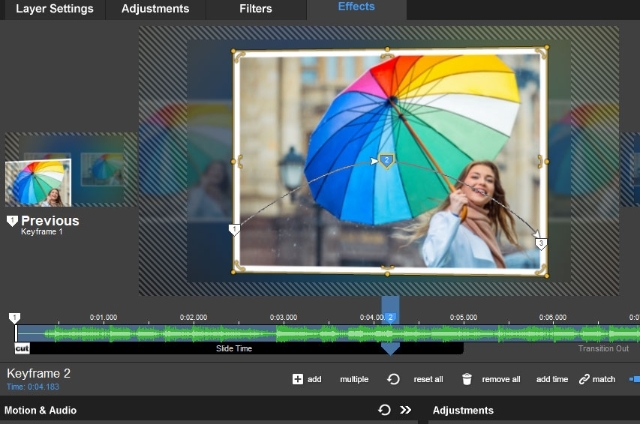640x424 pixels.
Task: Click the add keyframe plus icon
Action: click(x=297, y=379)
